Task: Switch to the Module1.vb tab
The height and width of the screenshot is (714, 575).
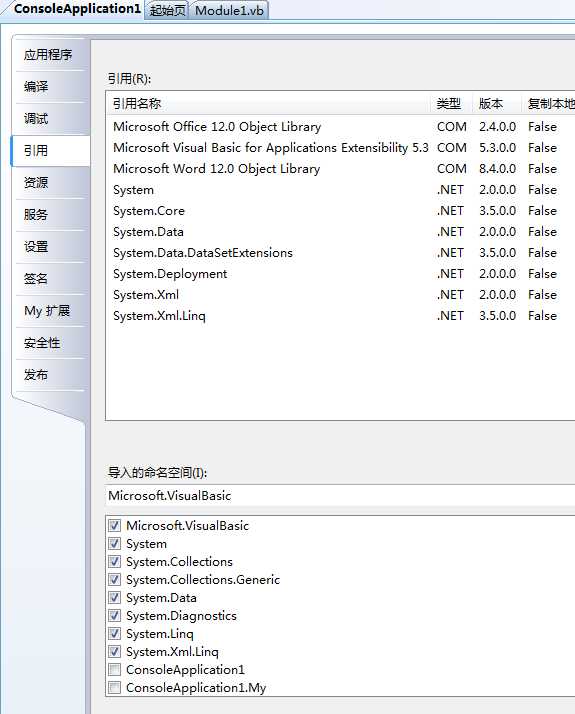Action: click(x=229, y=10)
